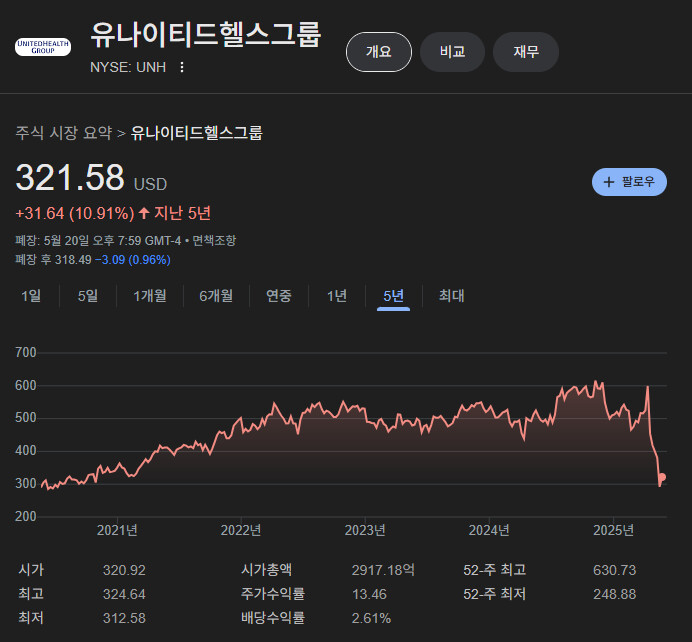Click the 주가수익률 value 13.46
The image size is (692, 642).
click(369, 594)
